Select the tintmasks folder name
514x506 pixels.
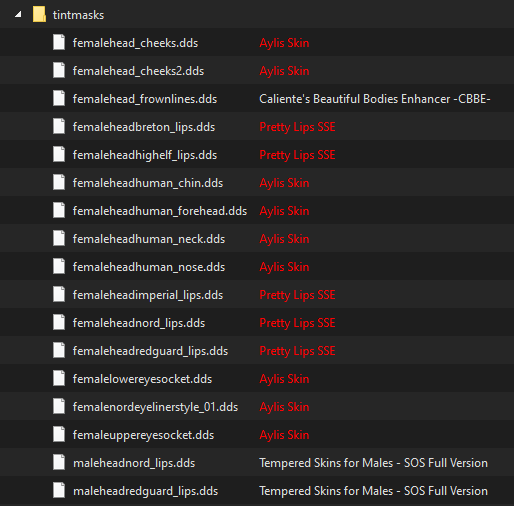click(x=78, y=15)
